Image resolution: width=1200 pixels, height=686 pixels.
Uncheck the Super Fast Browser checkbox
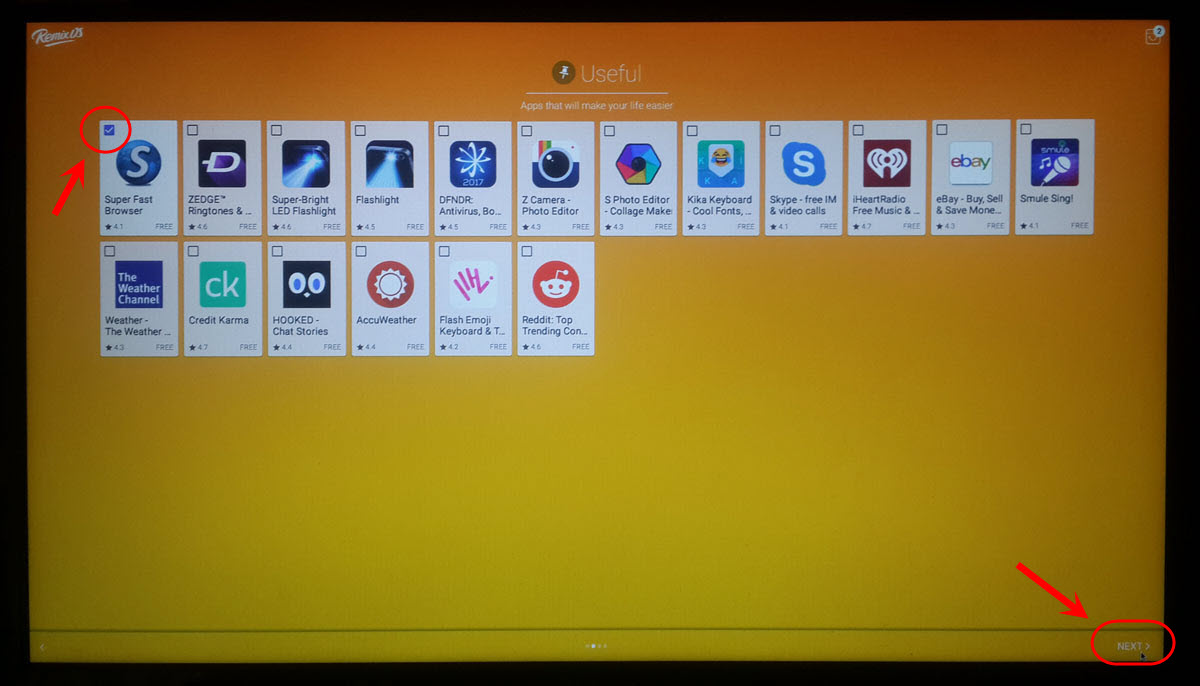(x=109, y=130)
